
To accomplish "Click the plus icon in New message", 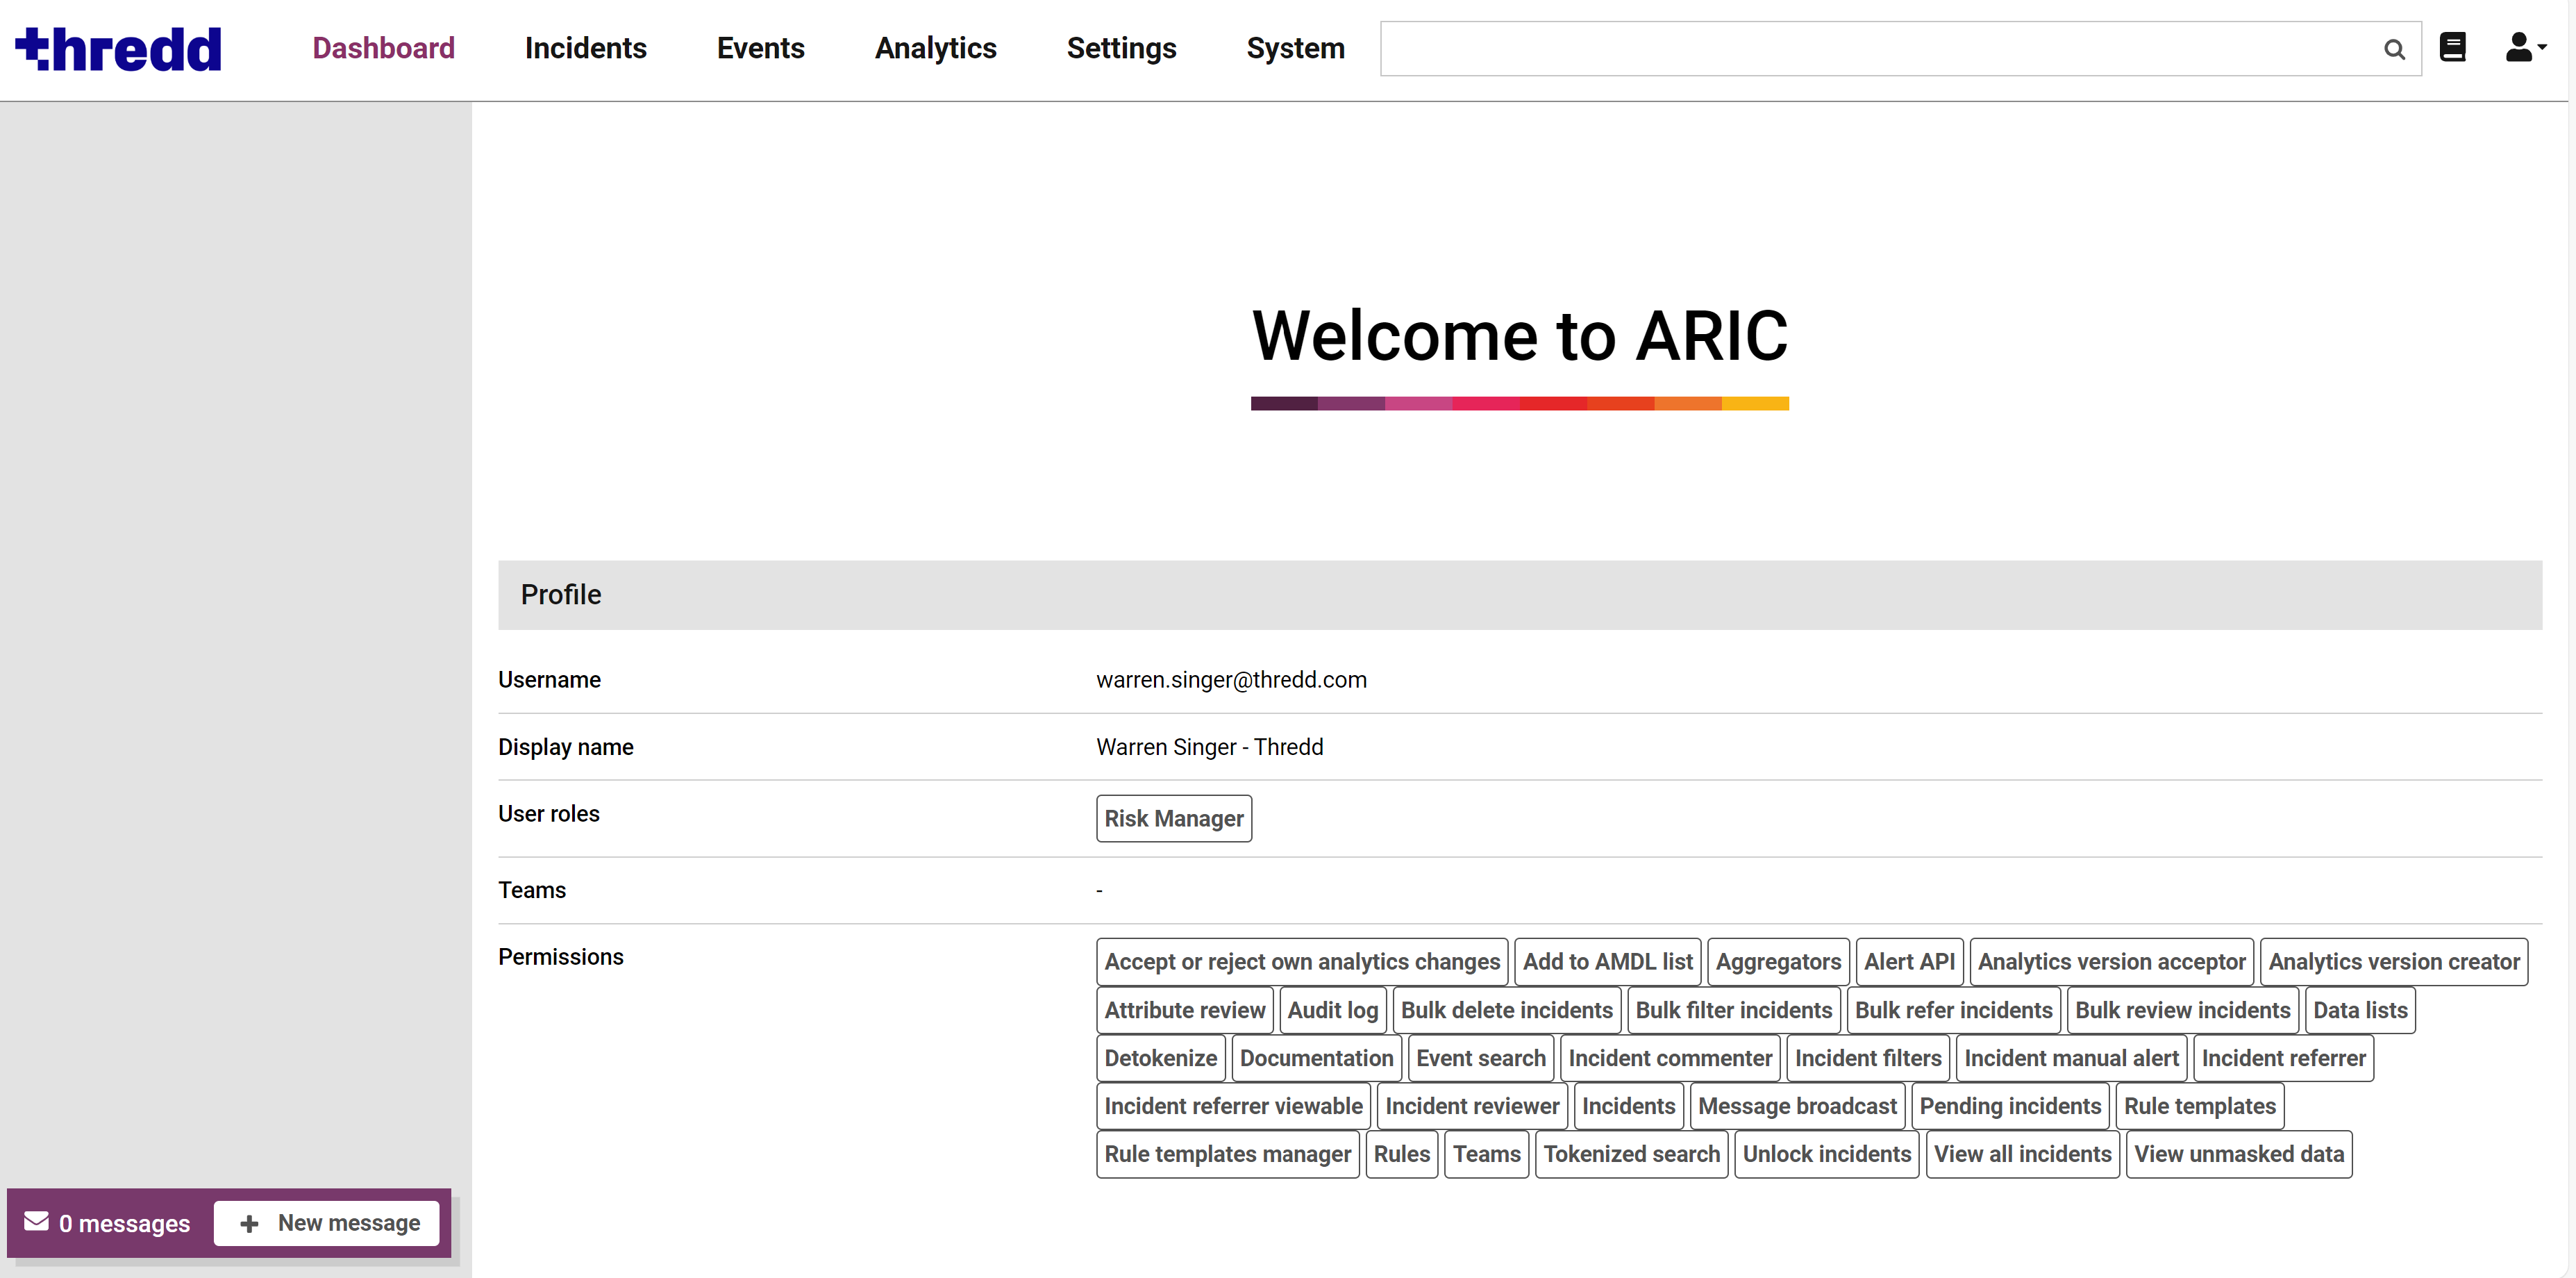I will [x=249, y=1223].
